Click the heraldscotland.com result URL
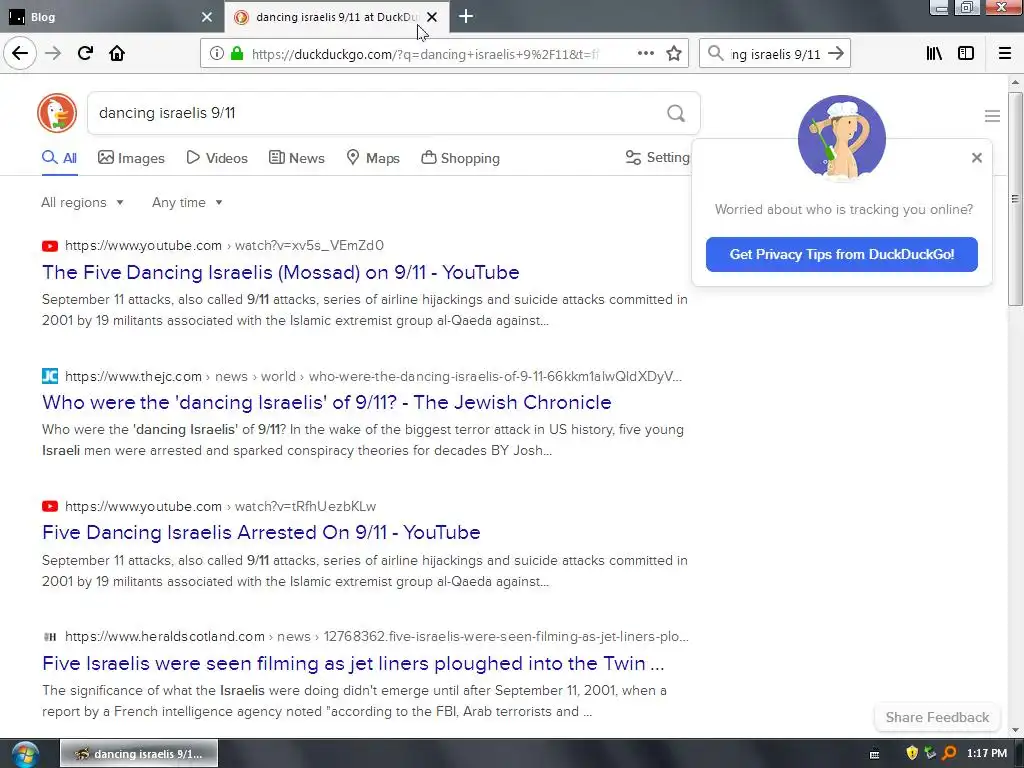 [x=377, y=637]
